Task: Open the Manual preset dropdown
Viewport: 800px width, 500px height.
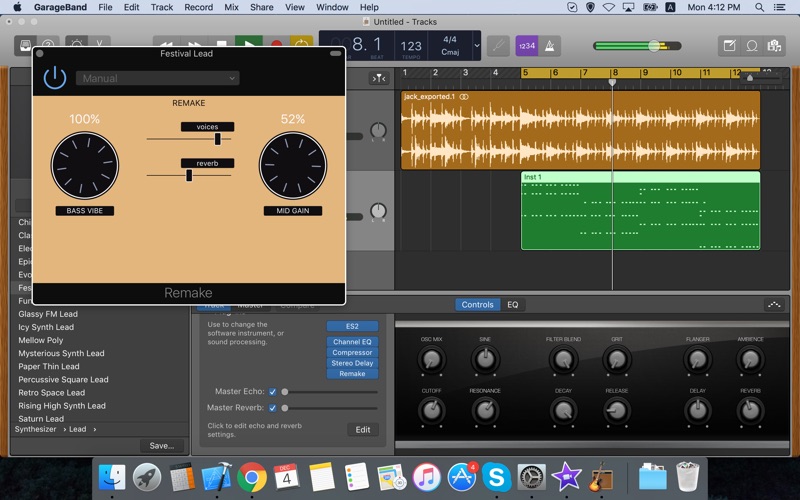Action: [x=158, y=78]
